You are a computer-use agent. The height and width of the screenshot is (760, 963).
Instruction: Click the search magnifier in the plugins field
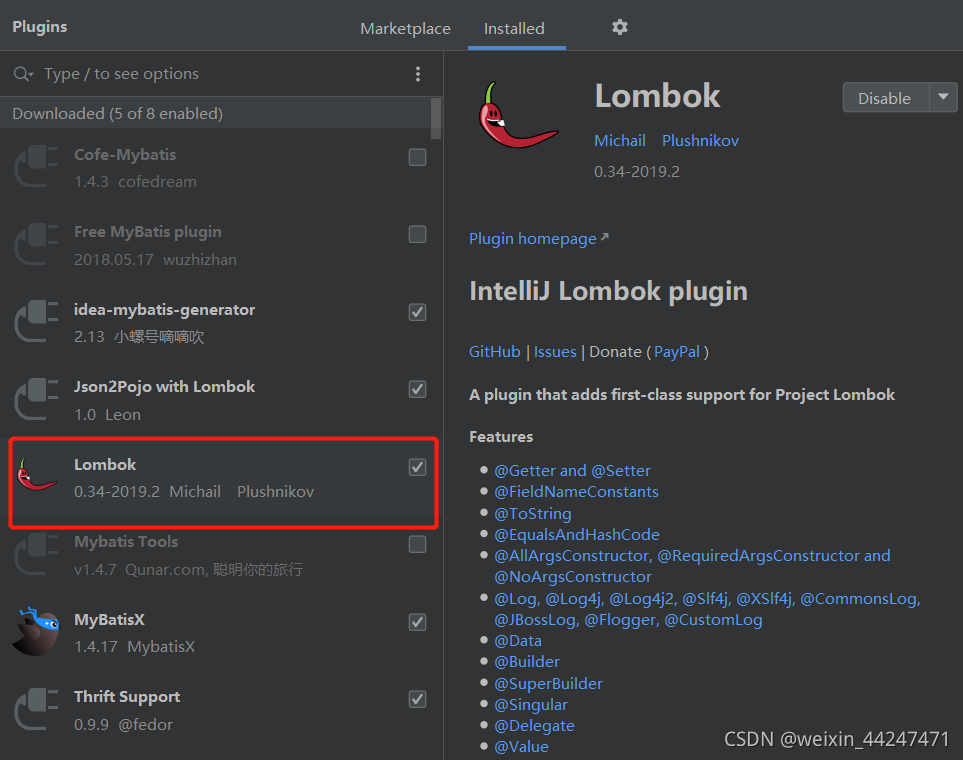tap(22, 73)
